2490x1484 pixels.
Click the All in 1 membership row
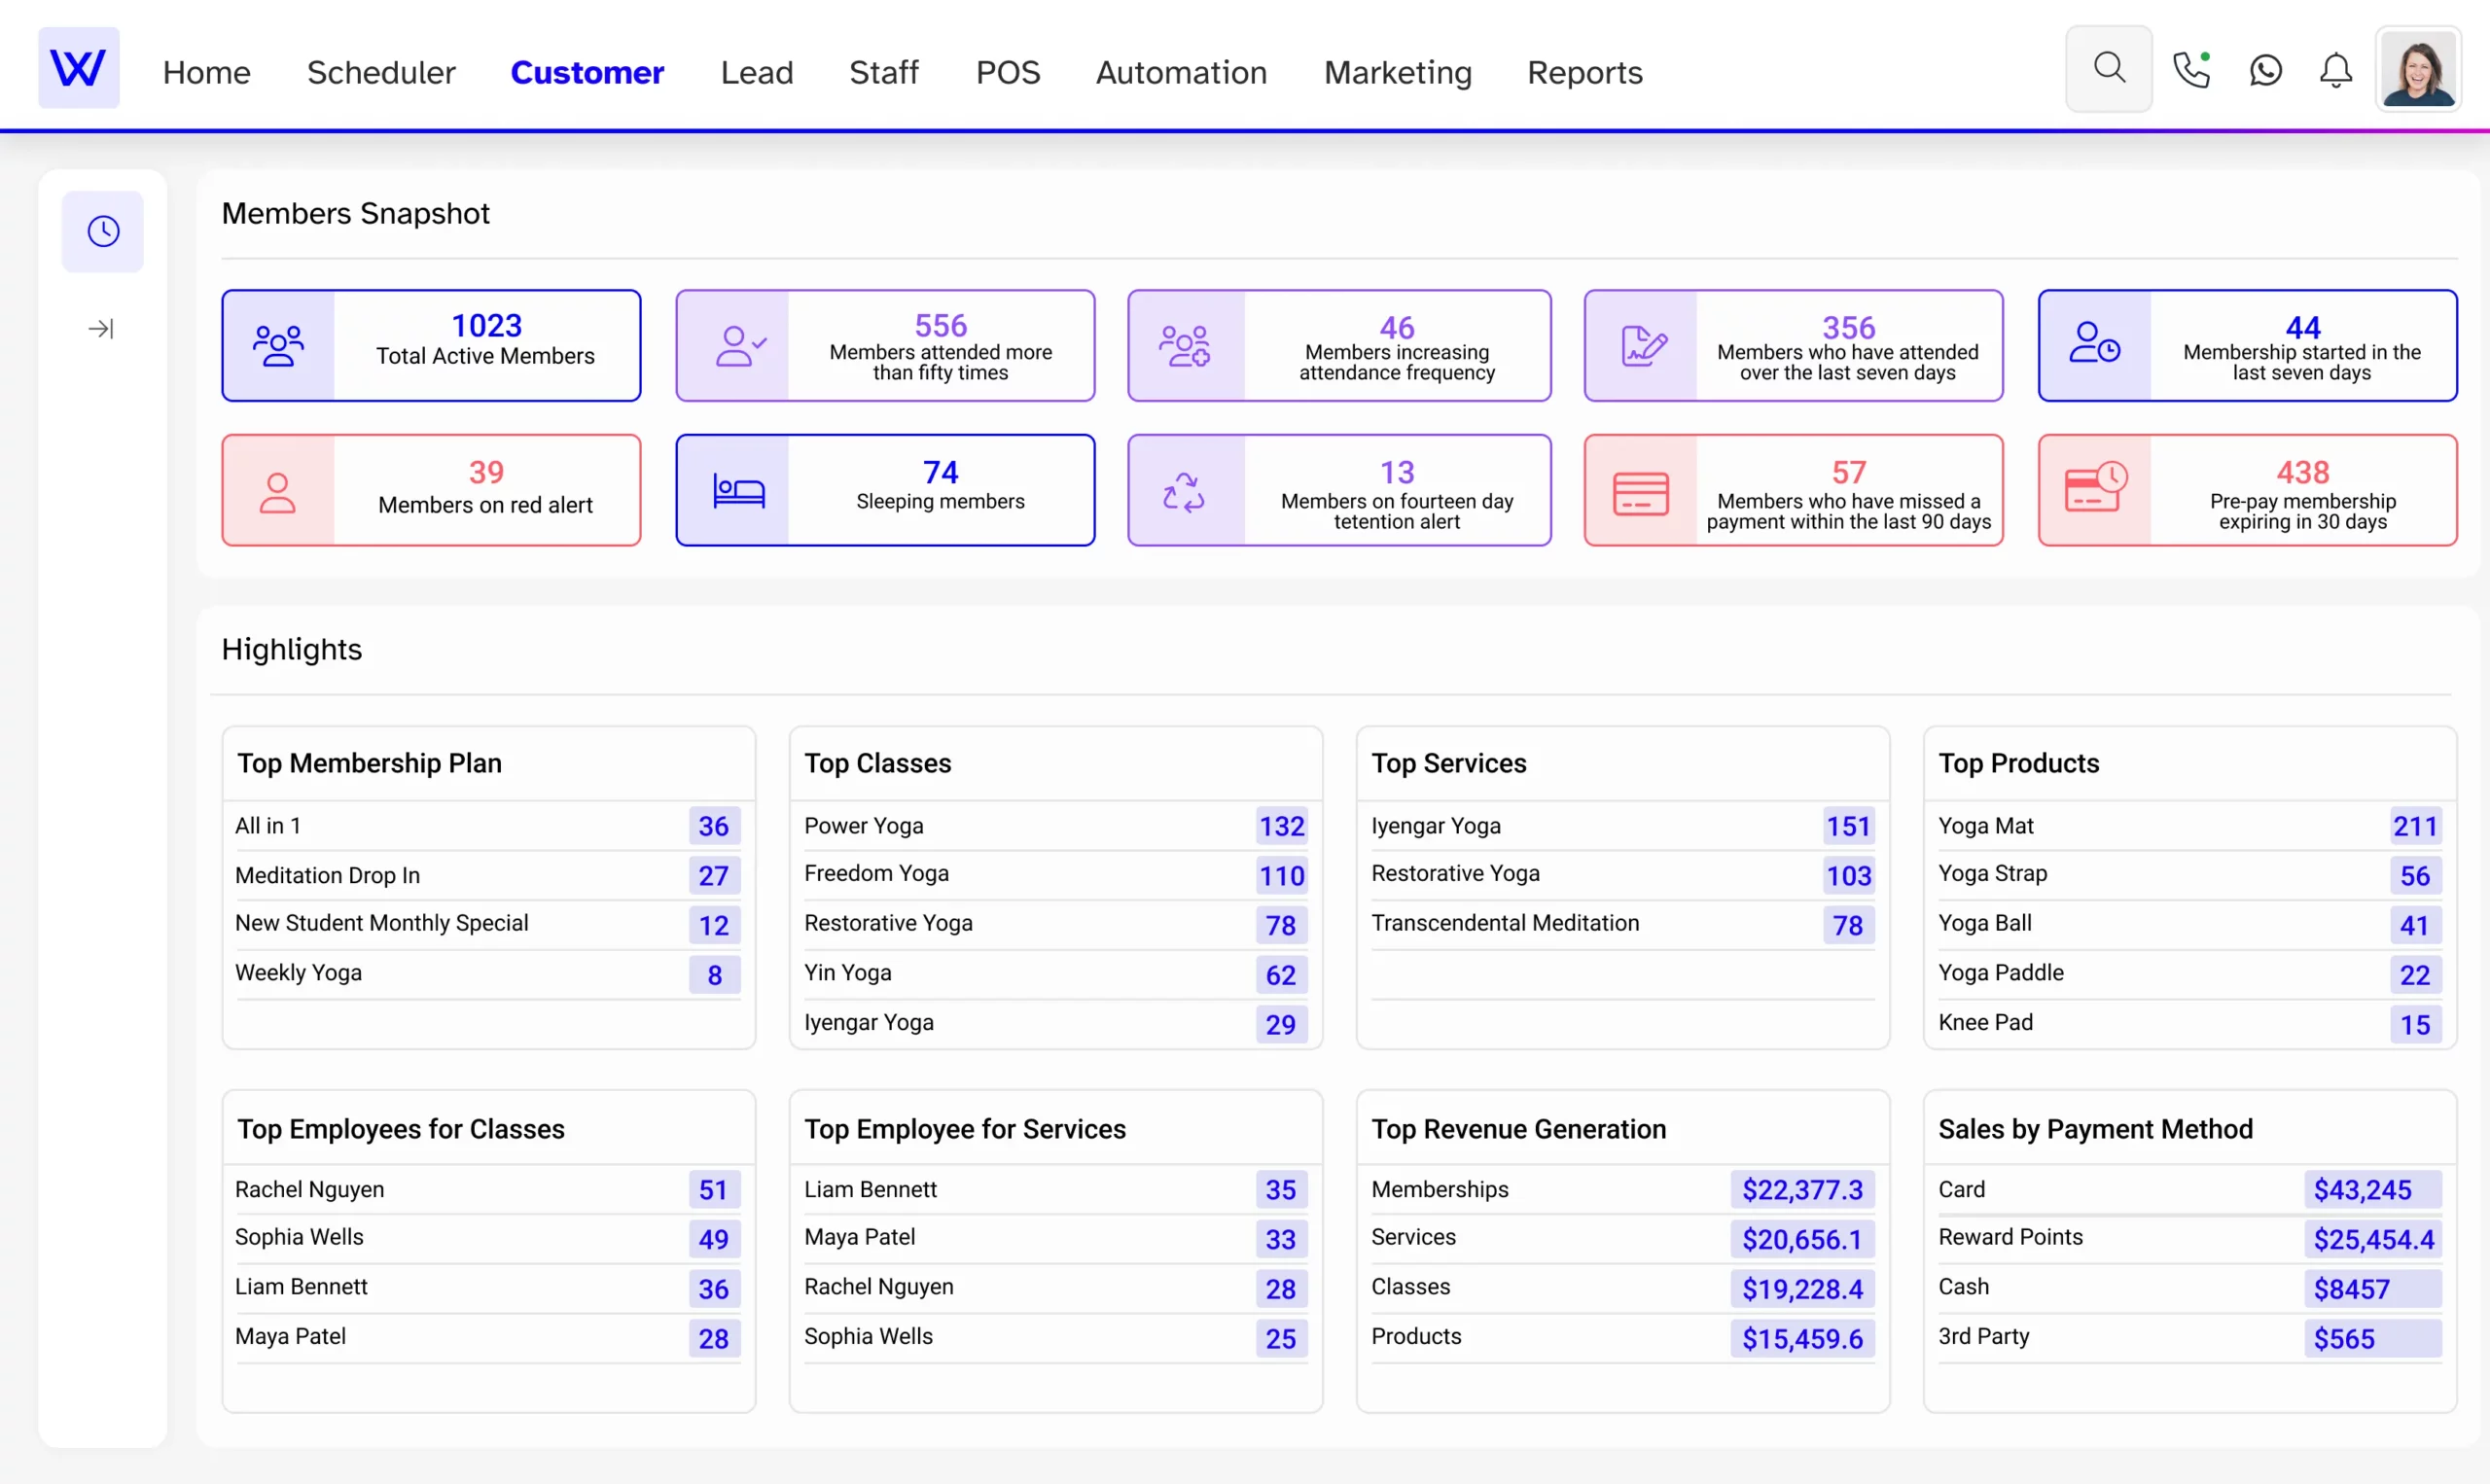pos(488,826)
